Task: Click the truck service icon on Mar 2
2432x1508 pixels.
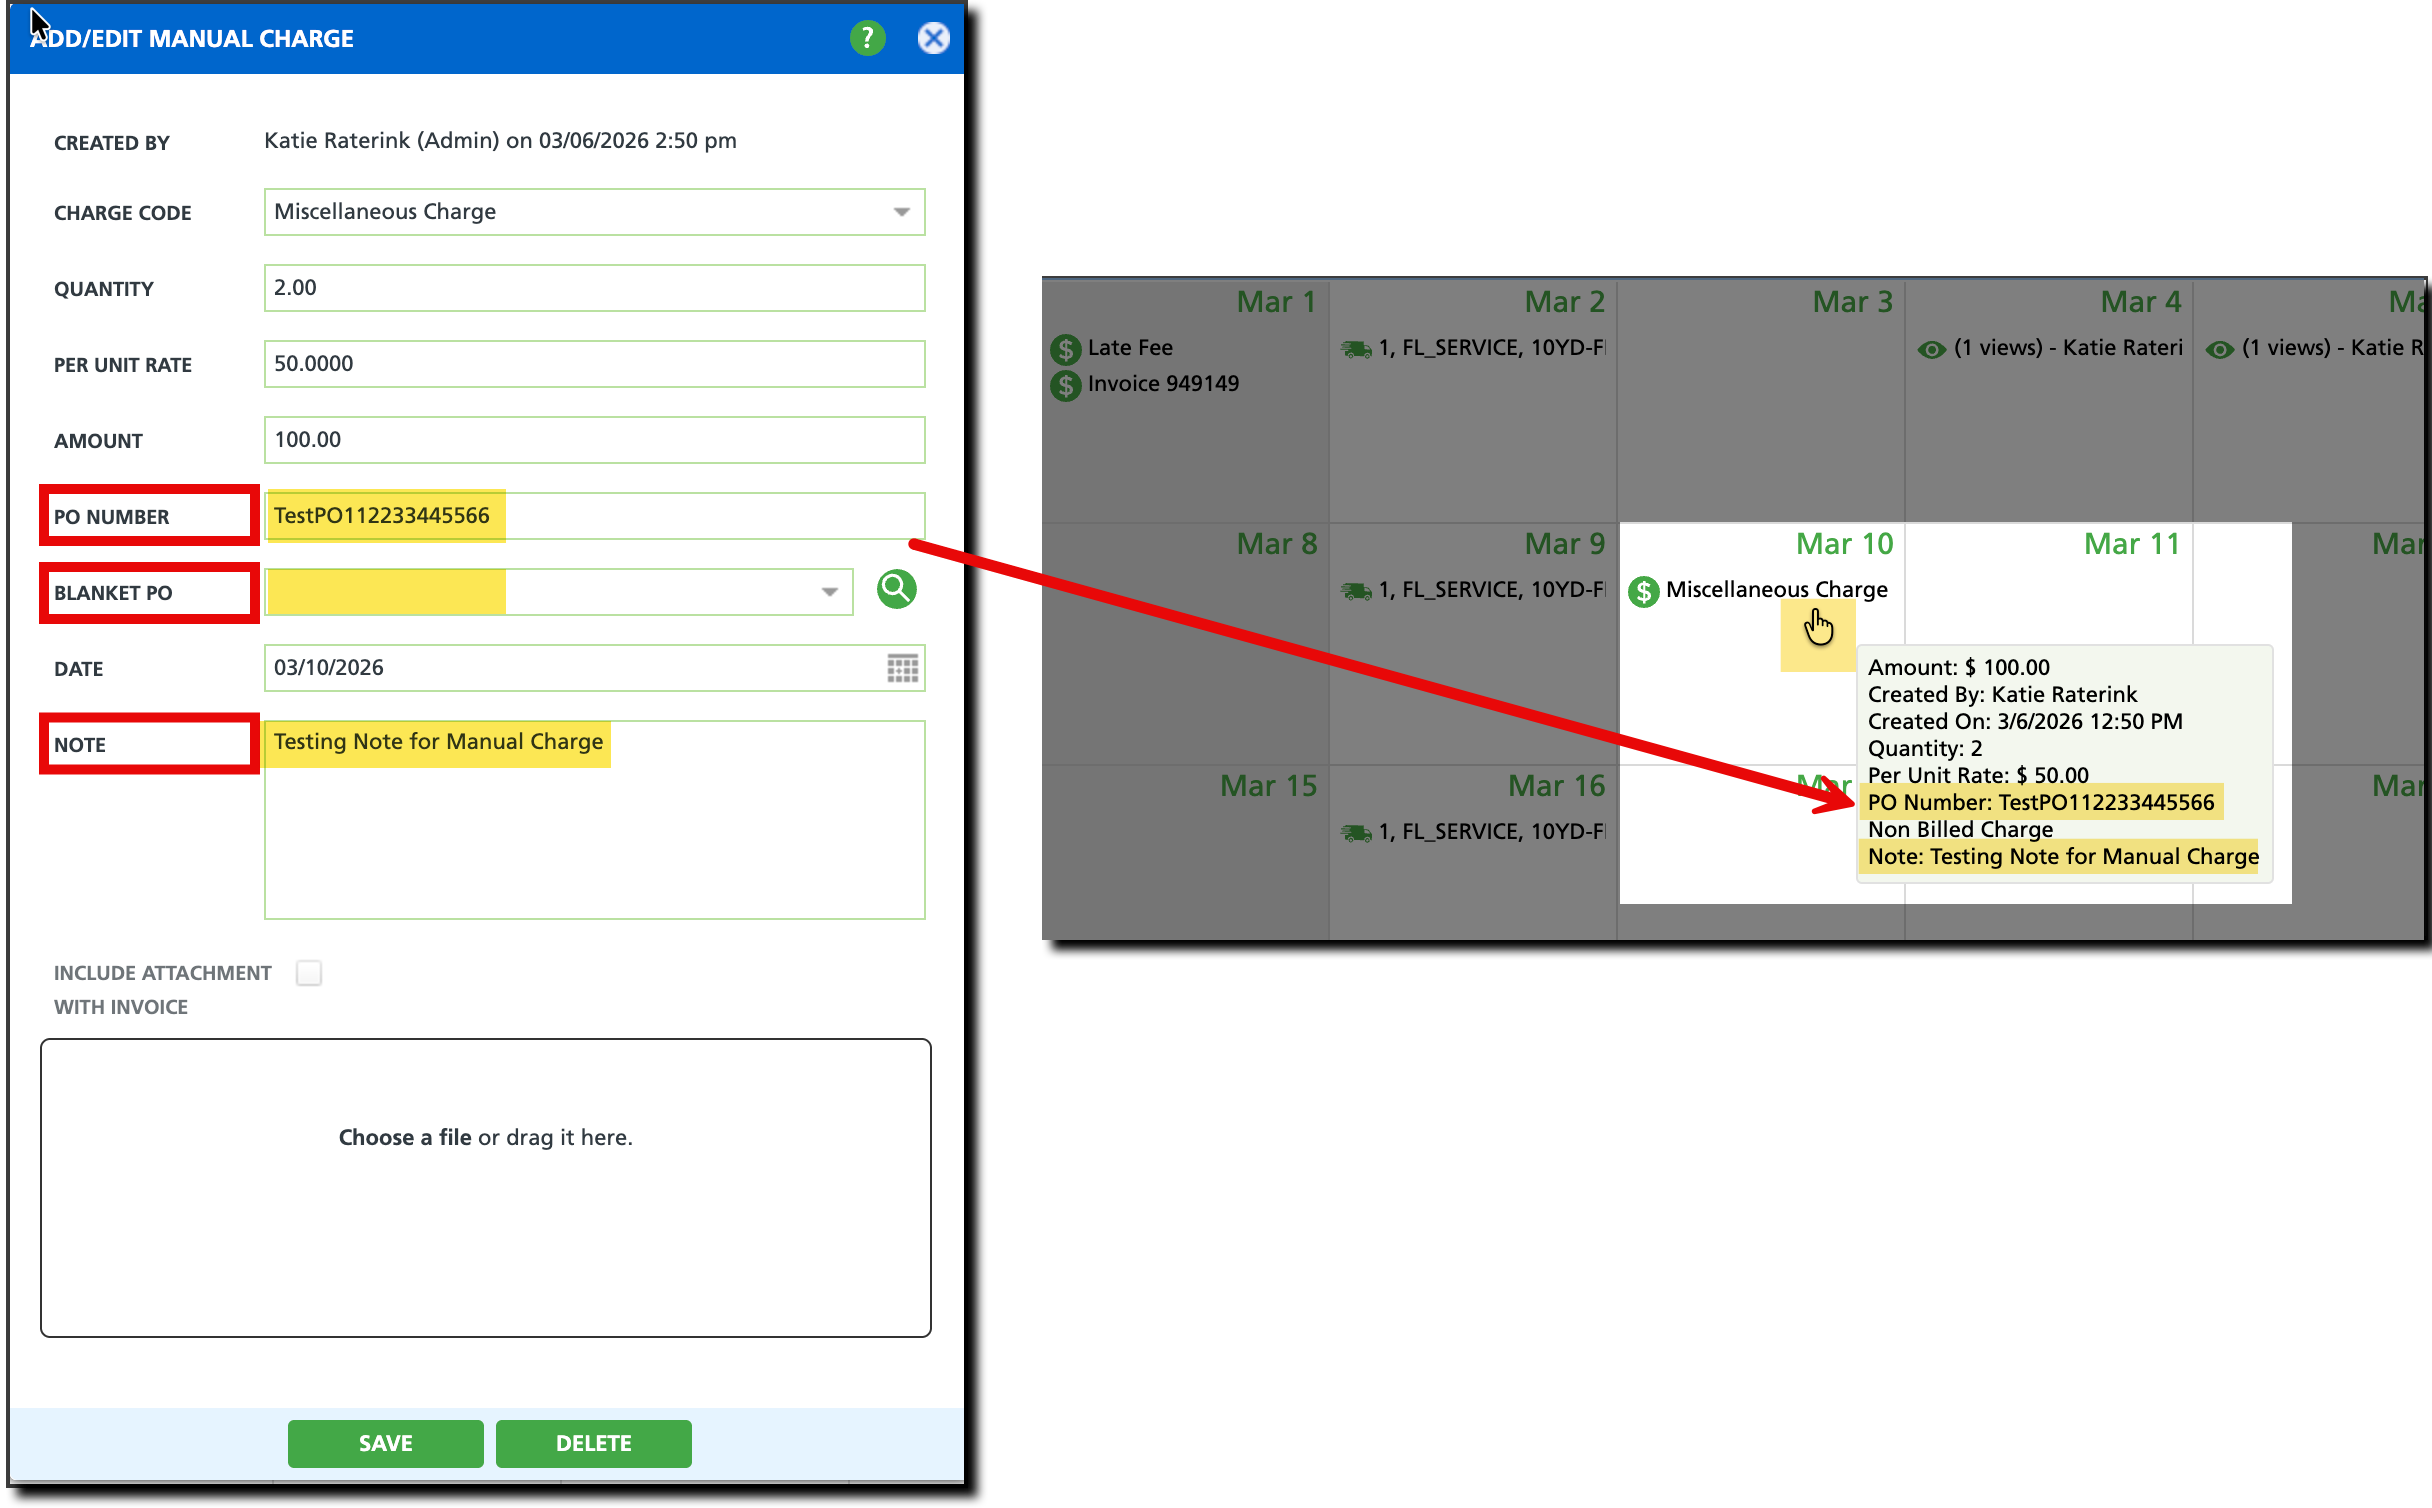Action: (1356, 349)
